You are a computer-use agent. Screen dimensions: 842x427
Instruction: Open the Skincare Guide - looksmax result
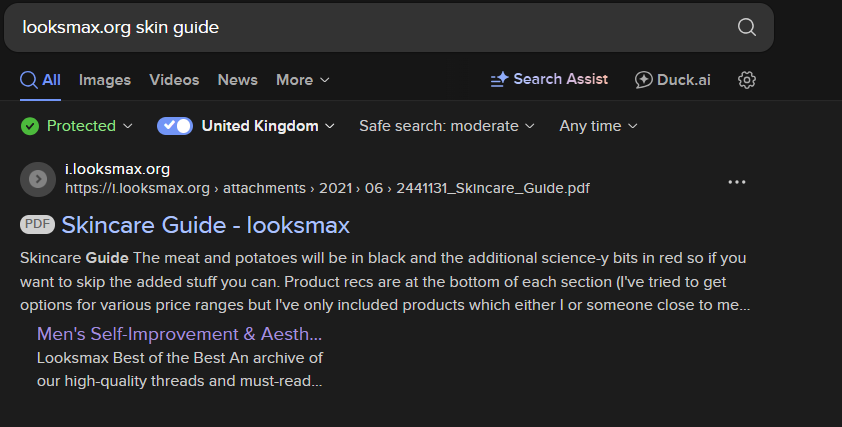click(x=205, y=225)
